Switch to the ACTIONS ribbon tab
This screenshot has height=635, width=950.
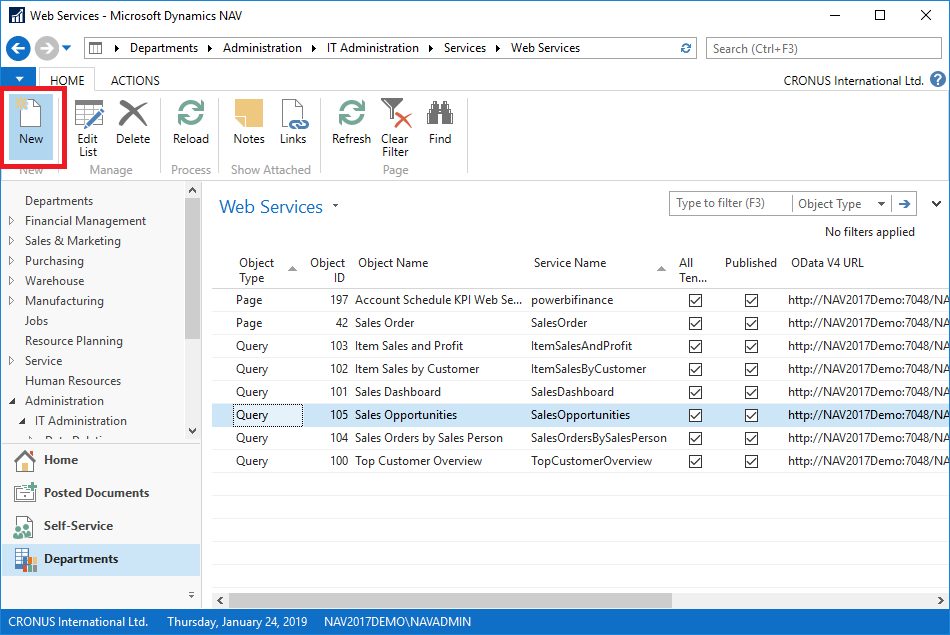tap(135, 81)
